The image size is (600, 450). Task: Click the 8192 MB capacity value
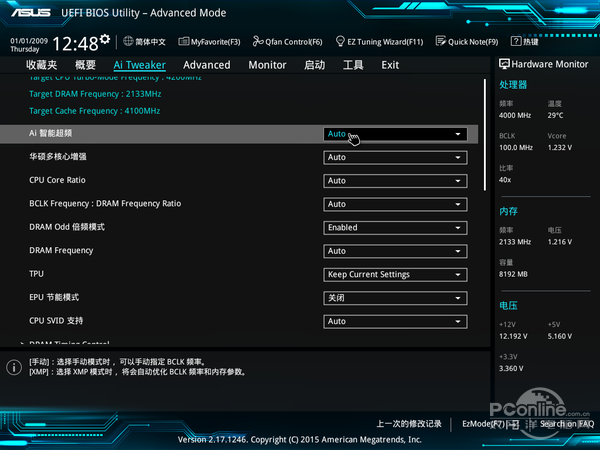pyautogui.click(x=513, y=274)
